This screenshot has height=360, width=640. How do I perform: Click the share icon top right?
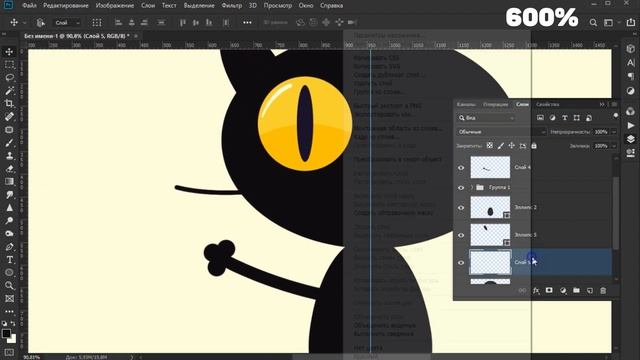(x=631, y=22)
